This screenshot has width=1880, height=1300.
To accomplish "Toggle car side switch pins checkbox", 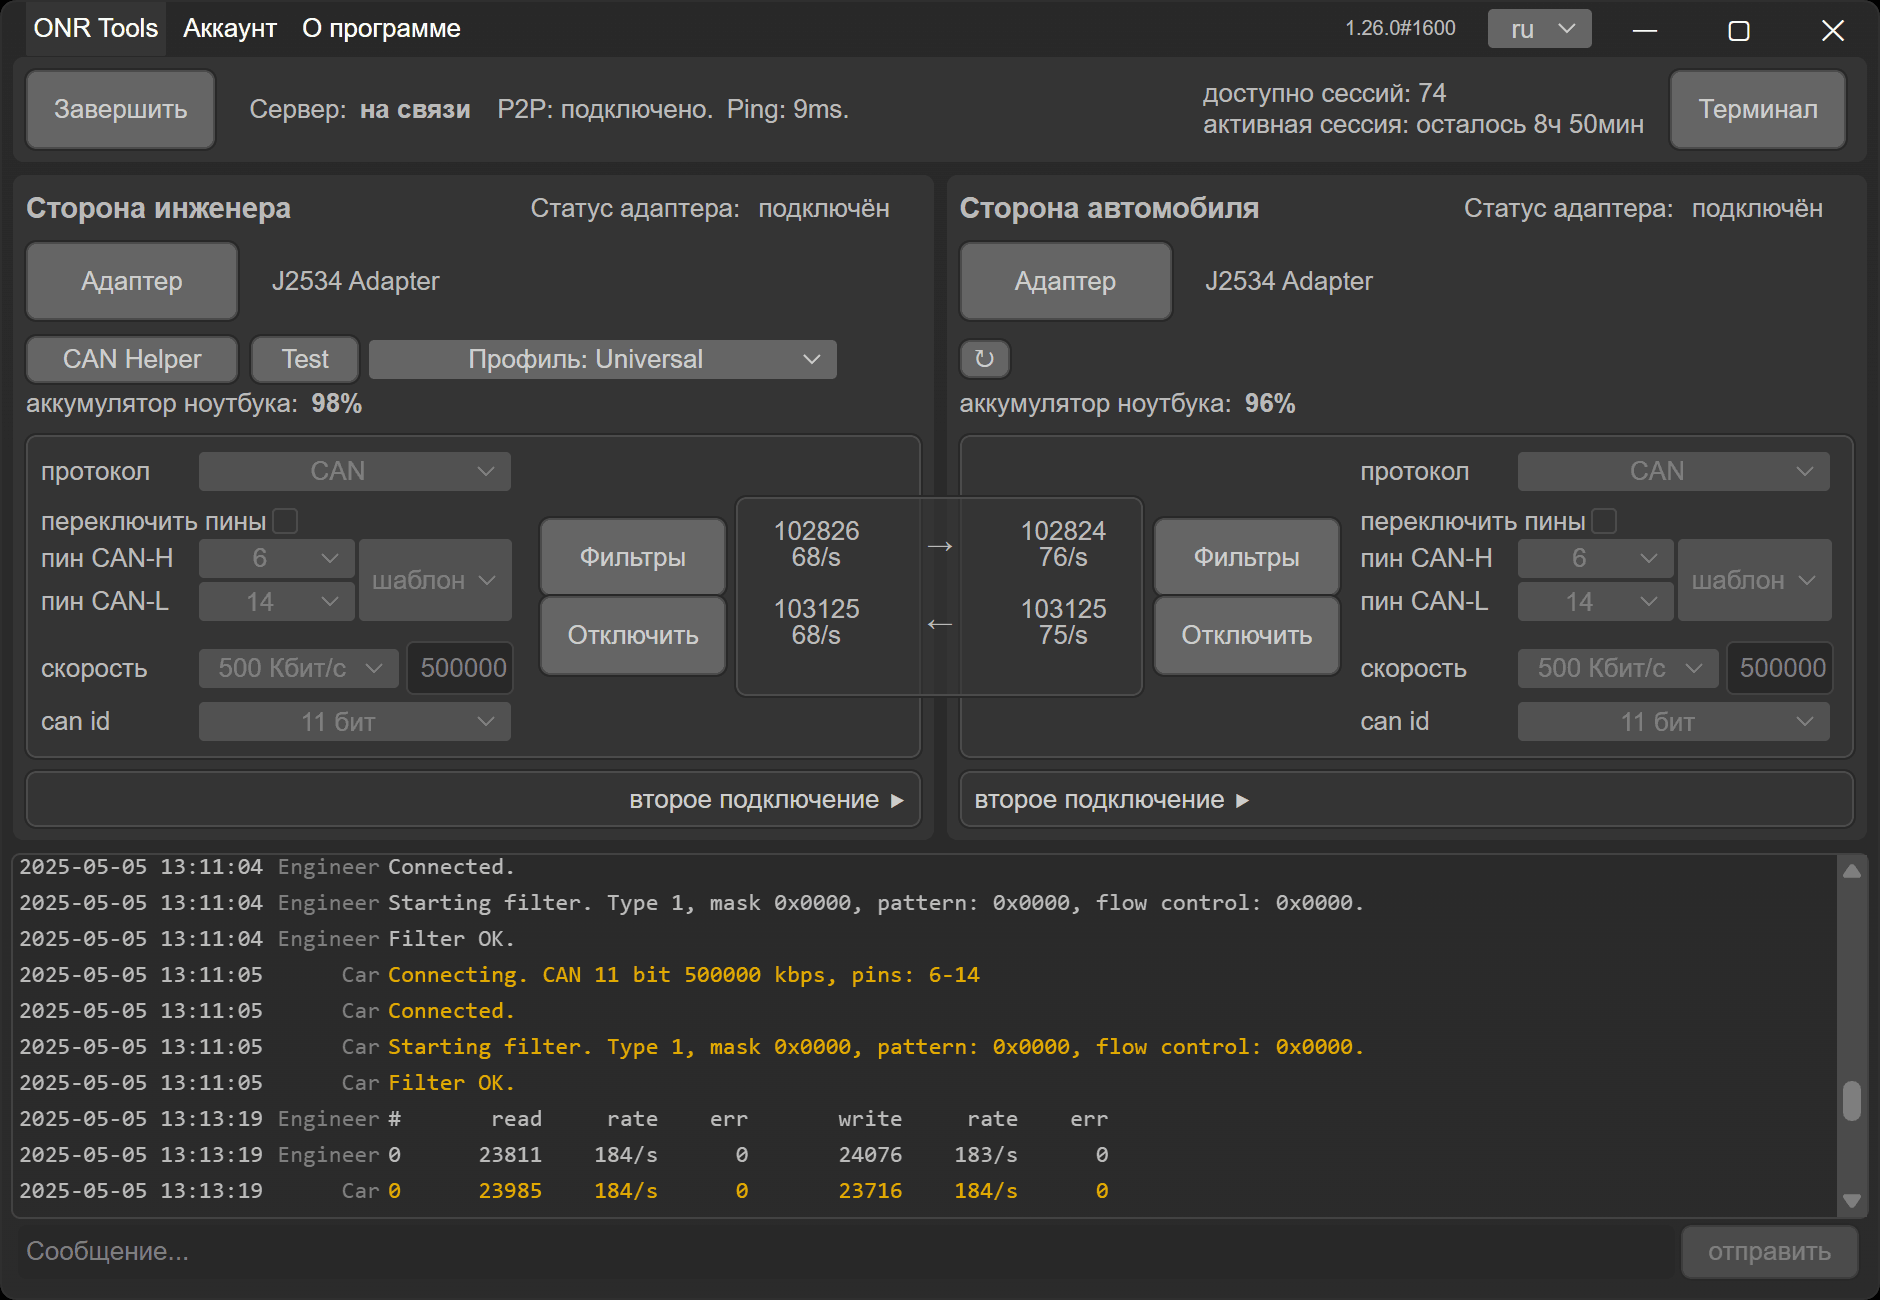I will point(1604,521).
